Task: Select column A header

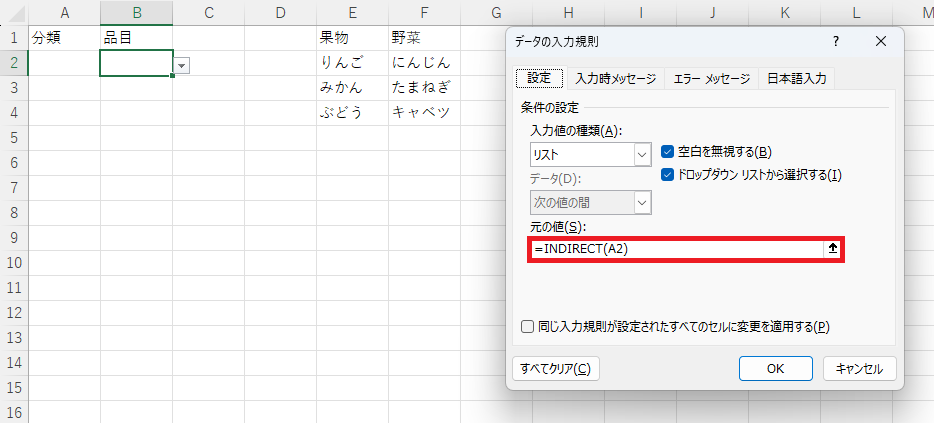Action: (64, 13)
